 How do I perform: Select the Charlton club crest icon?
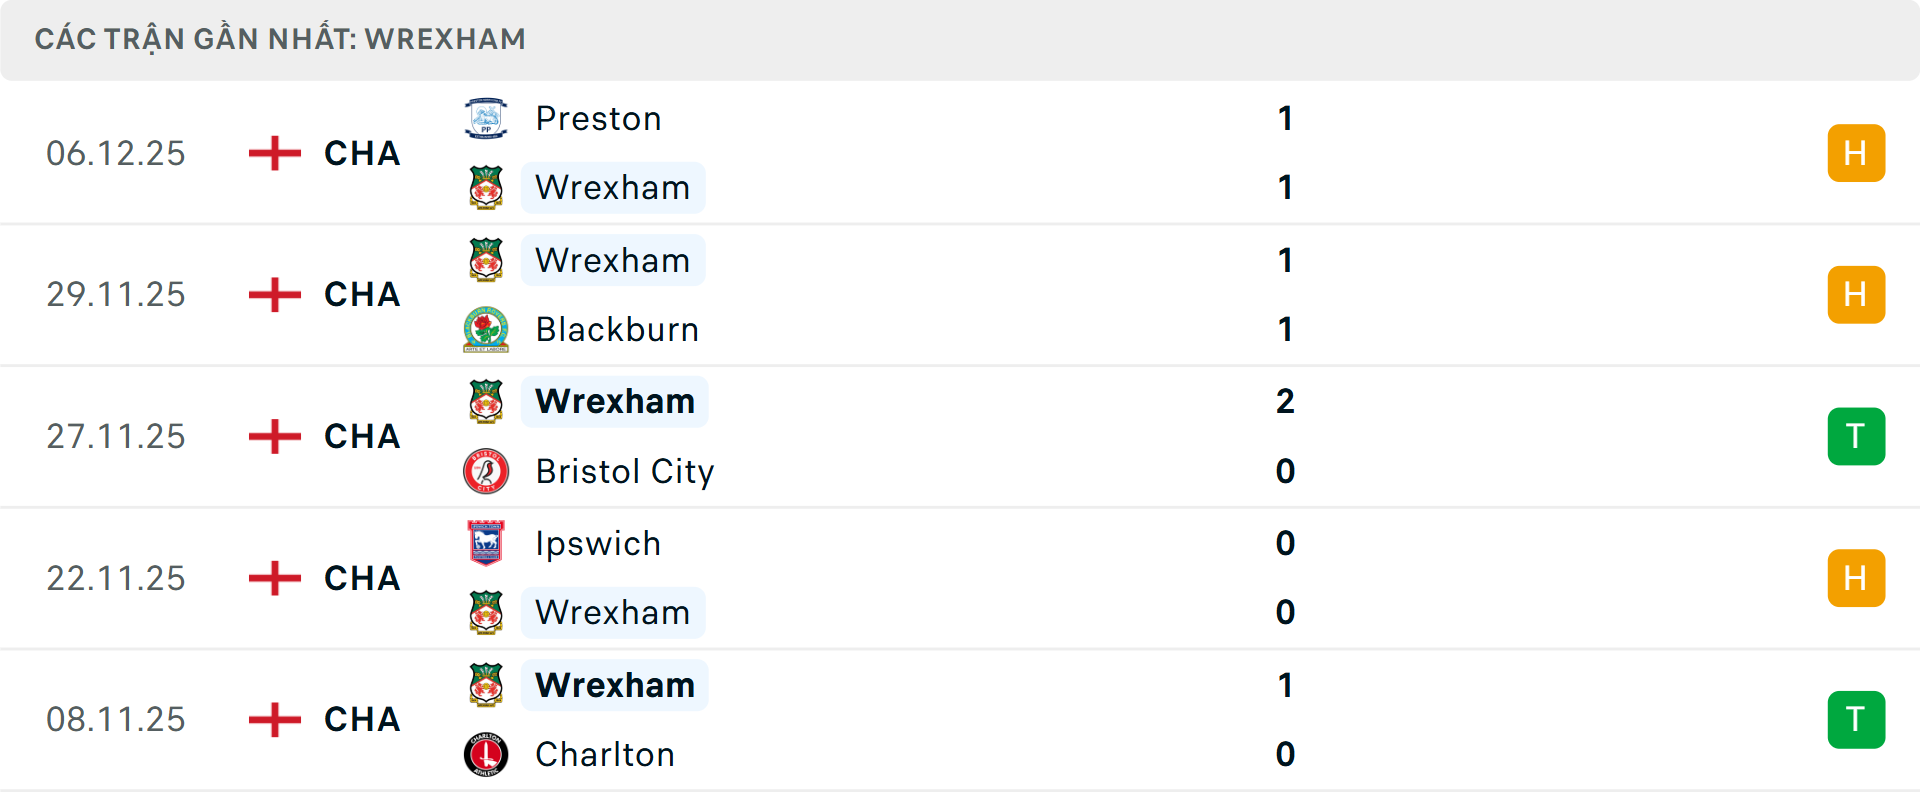485,755
